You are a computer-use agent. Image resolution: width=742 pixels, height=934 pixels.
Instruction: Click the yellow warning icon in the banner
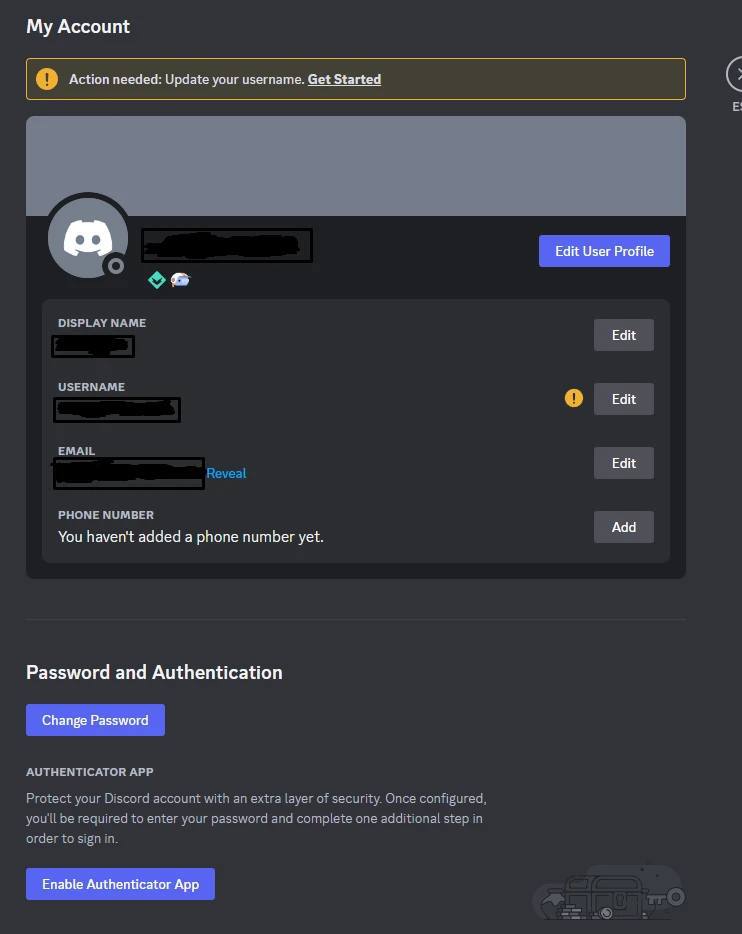click(47, 79)
